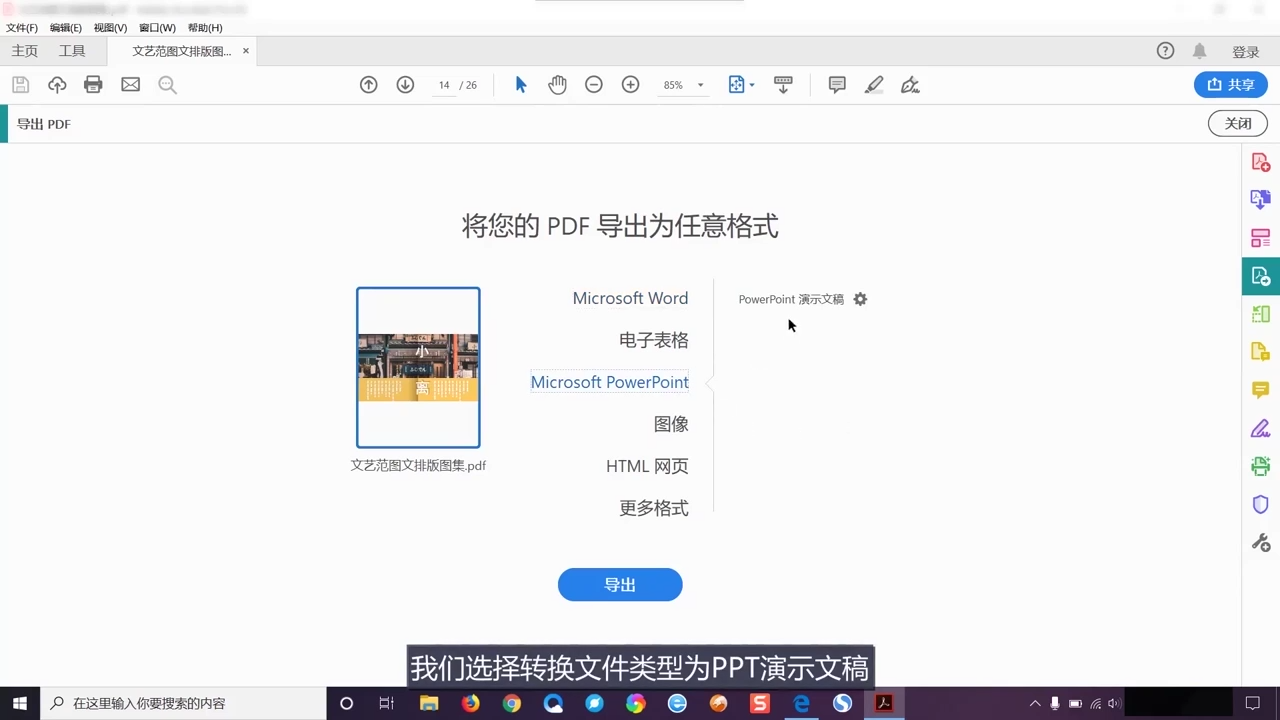
Task: Open Task View on the taskbar
Action: 387,703
